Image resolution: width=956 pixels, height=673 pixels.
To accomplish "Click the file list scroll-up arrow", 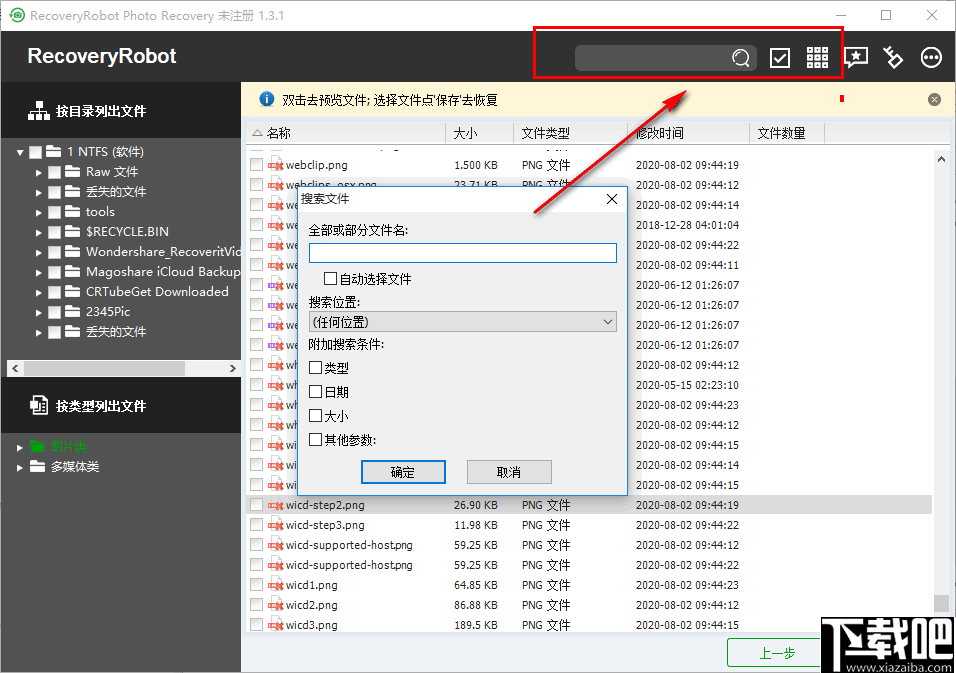I will 941,158.
